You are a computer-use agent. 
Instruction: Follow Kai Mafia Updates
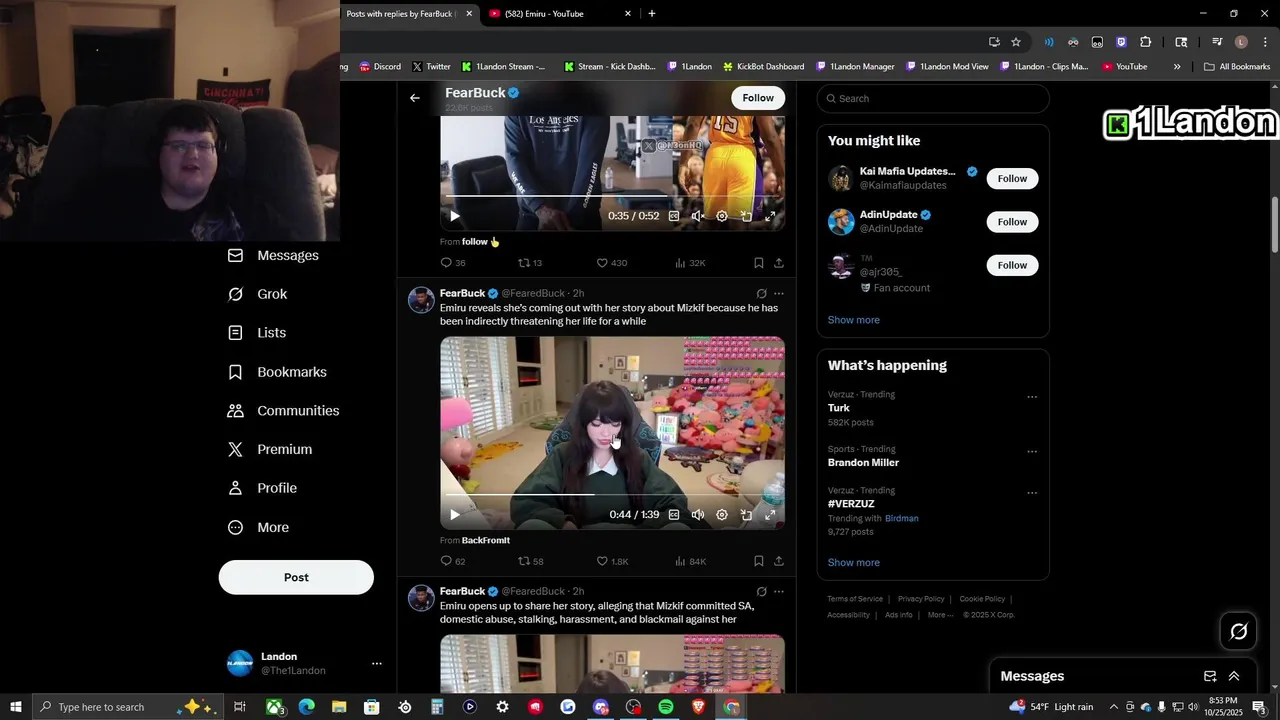click(1012, 178)
